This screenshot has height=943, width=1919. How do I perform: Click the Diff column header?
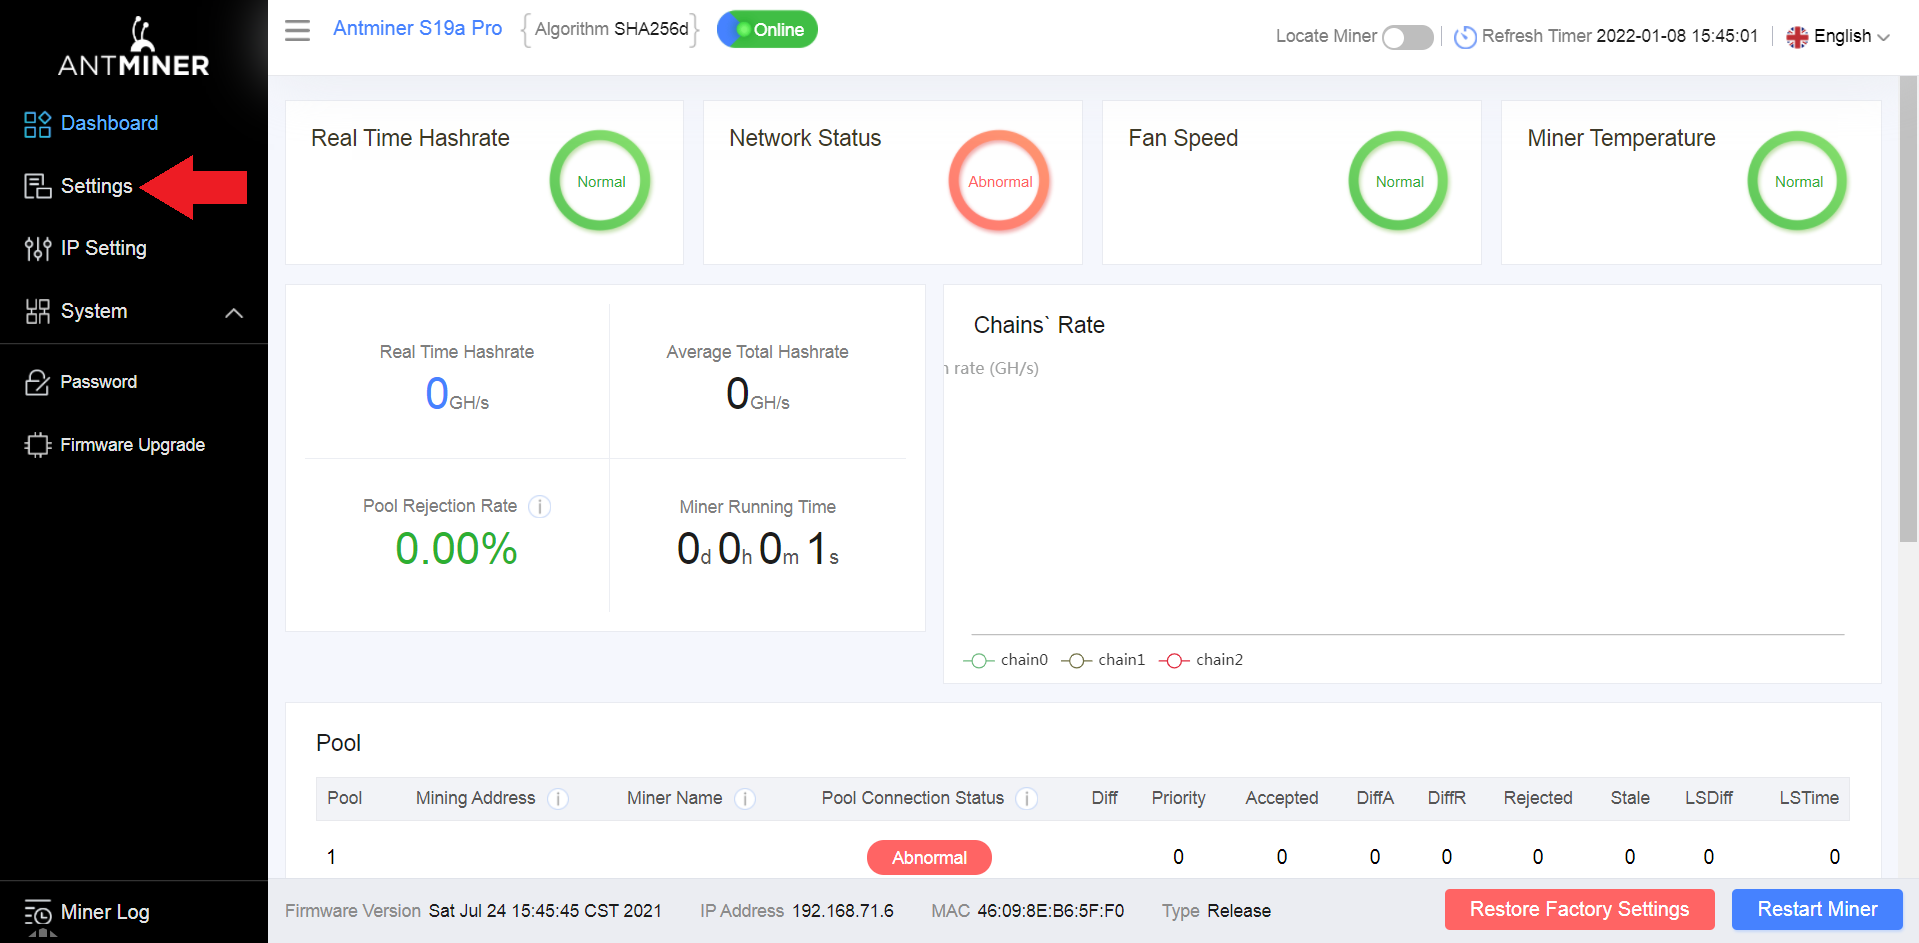[1104, 798]
